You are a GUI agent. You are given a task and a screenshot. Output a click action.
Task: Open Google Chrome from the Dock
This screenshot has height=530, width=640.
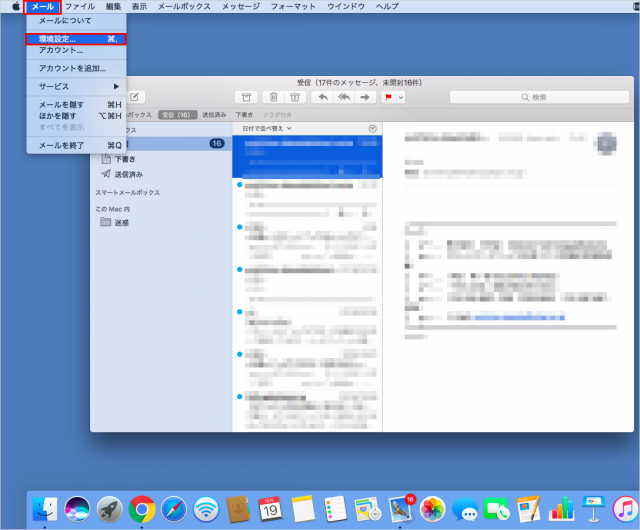click(x=141, y=509)
